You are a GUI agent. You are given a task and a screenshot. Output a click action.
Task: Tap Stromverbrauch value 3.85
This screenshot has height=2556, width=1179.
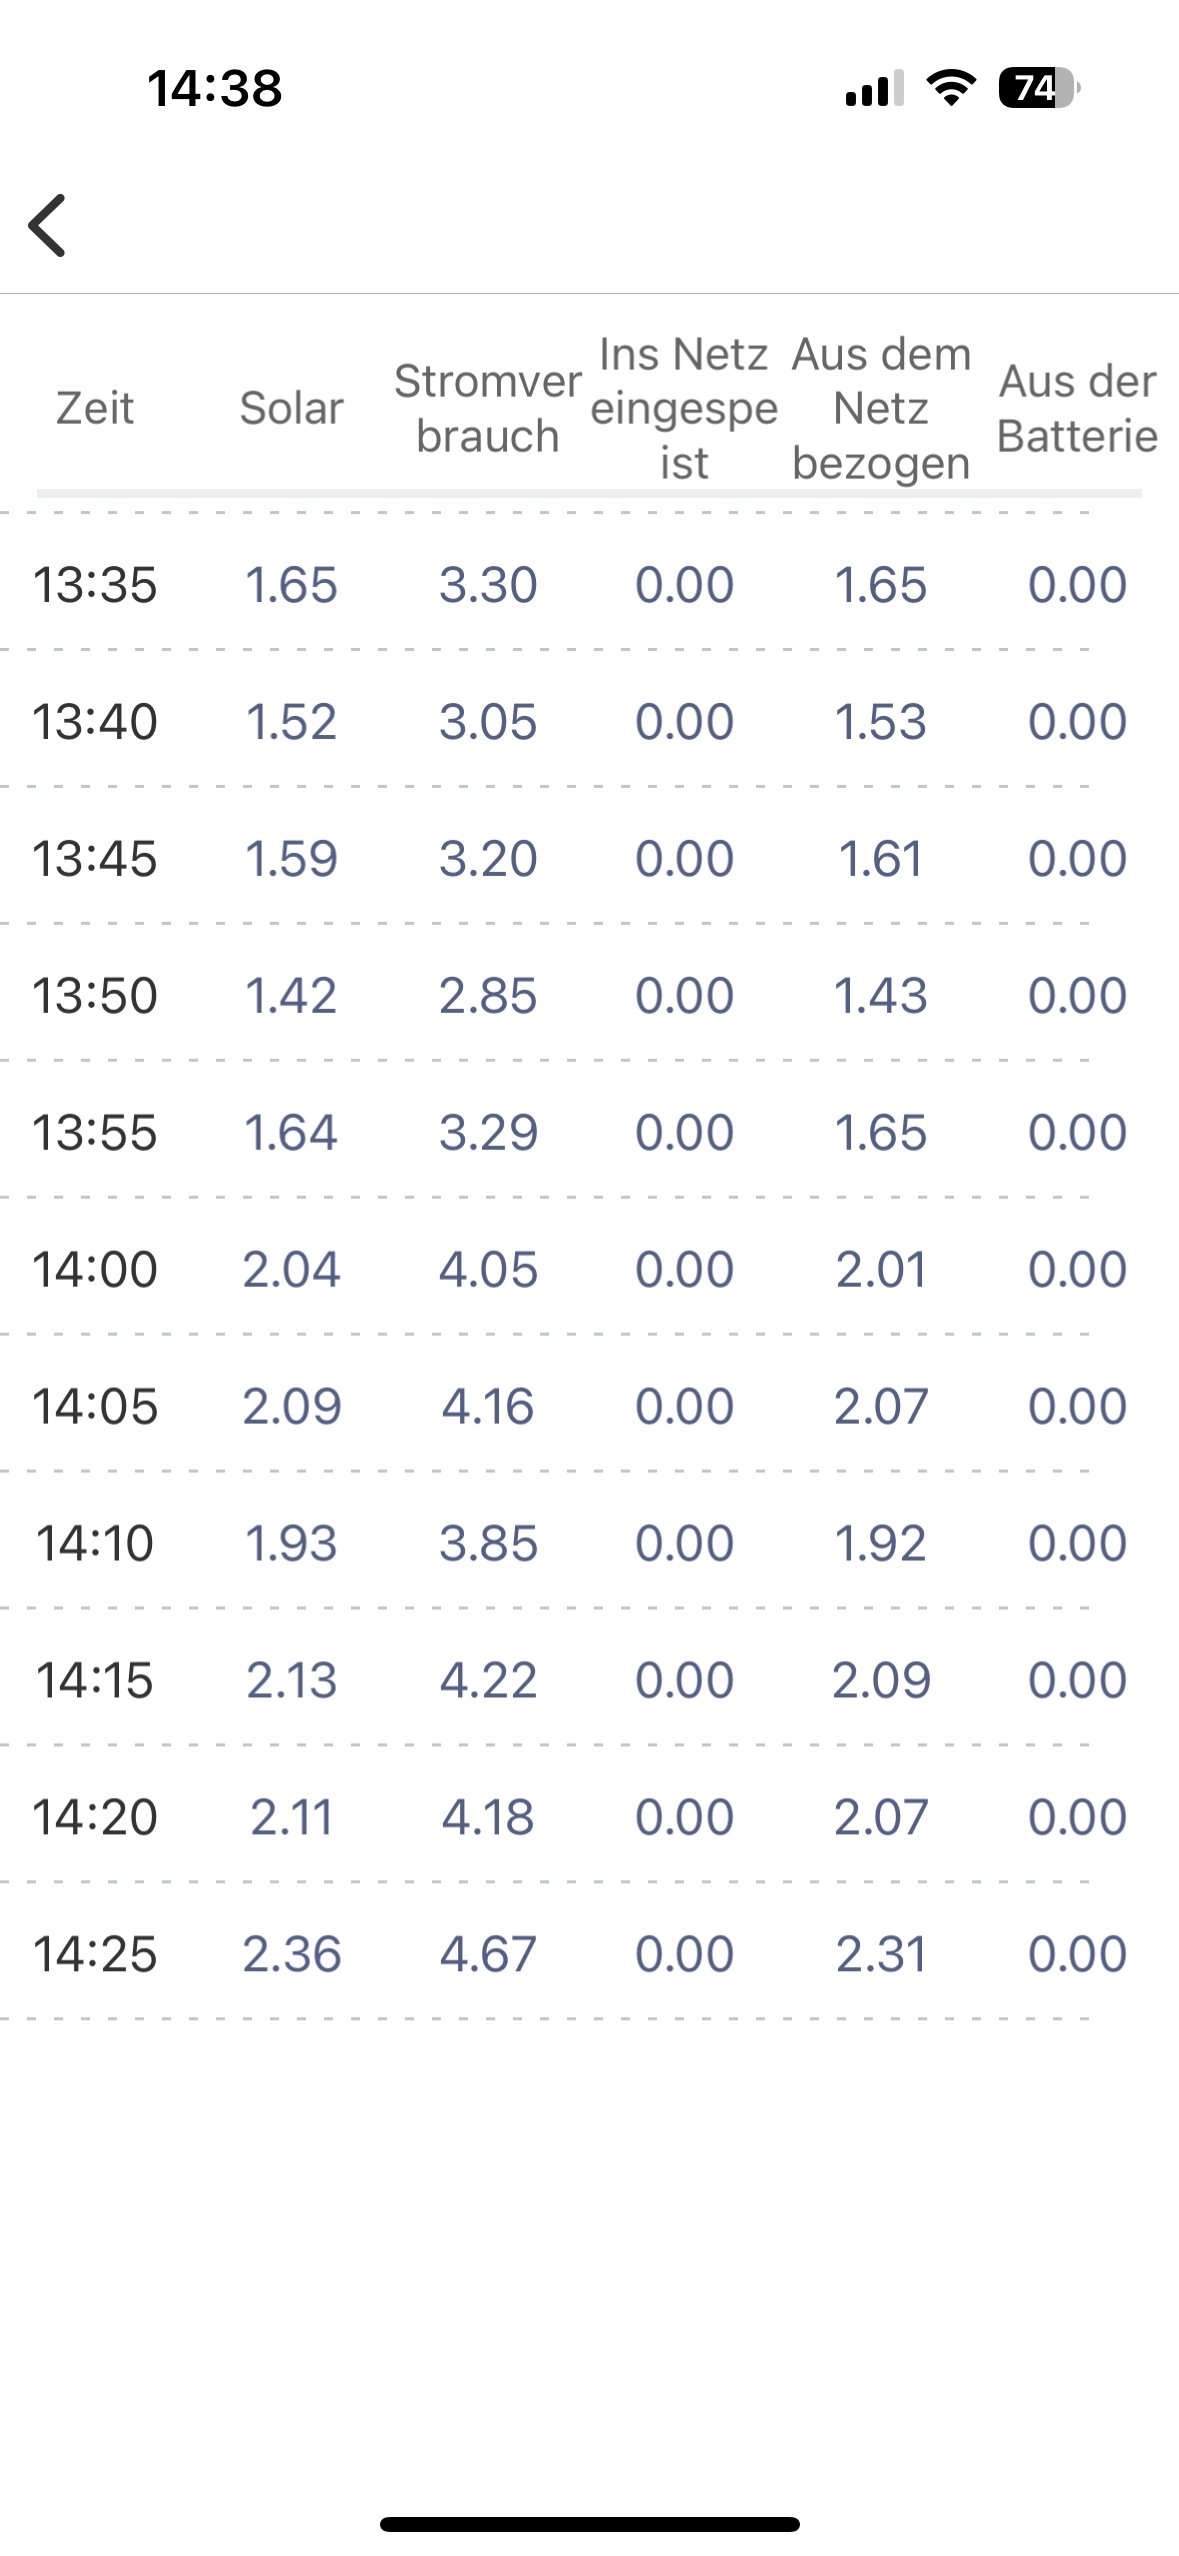[x=488, y=1543]
